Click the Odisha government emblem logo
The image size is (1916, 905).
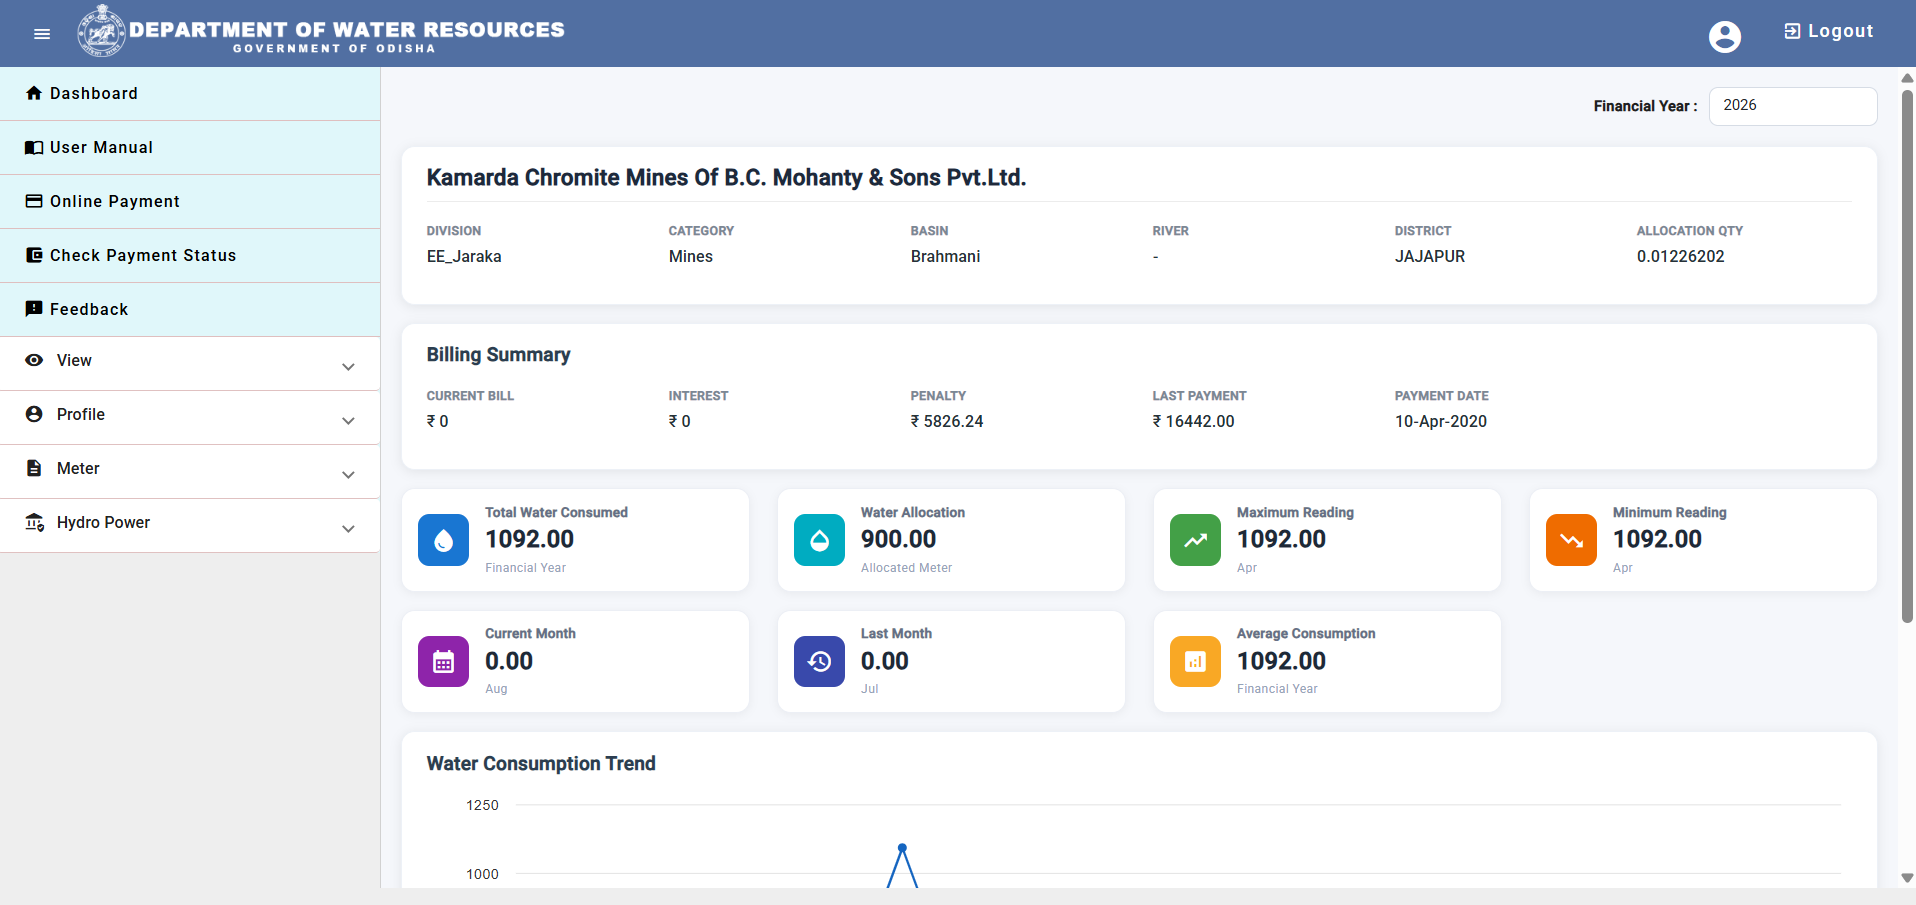(101, 31)
